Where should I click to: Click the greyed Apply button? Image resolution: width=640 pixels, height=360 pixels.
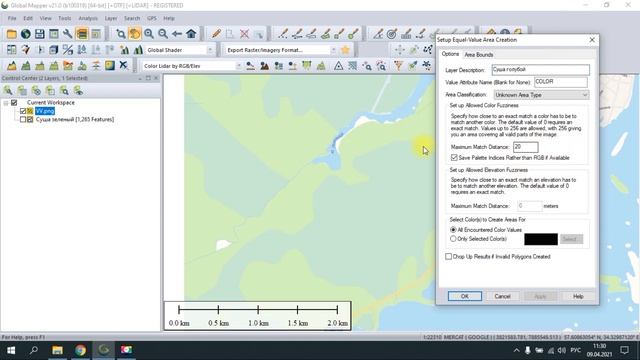click(x=540, y=296)
